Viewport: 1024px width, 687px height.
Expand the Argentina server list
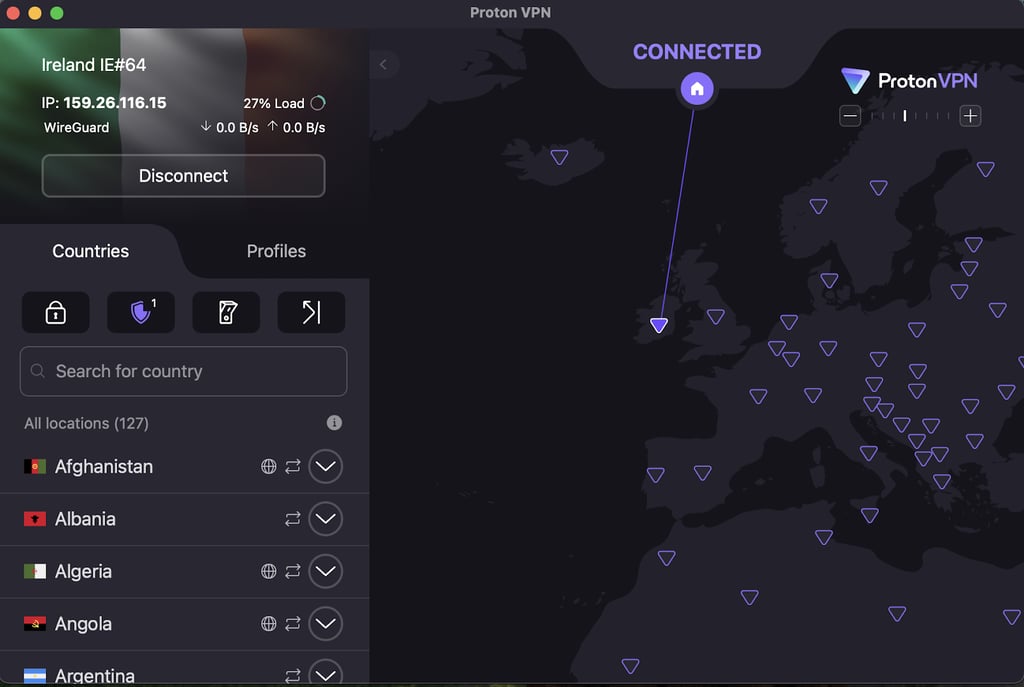click(x=325, y=674)
